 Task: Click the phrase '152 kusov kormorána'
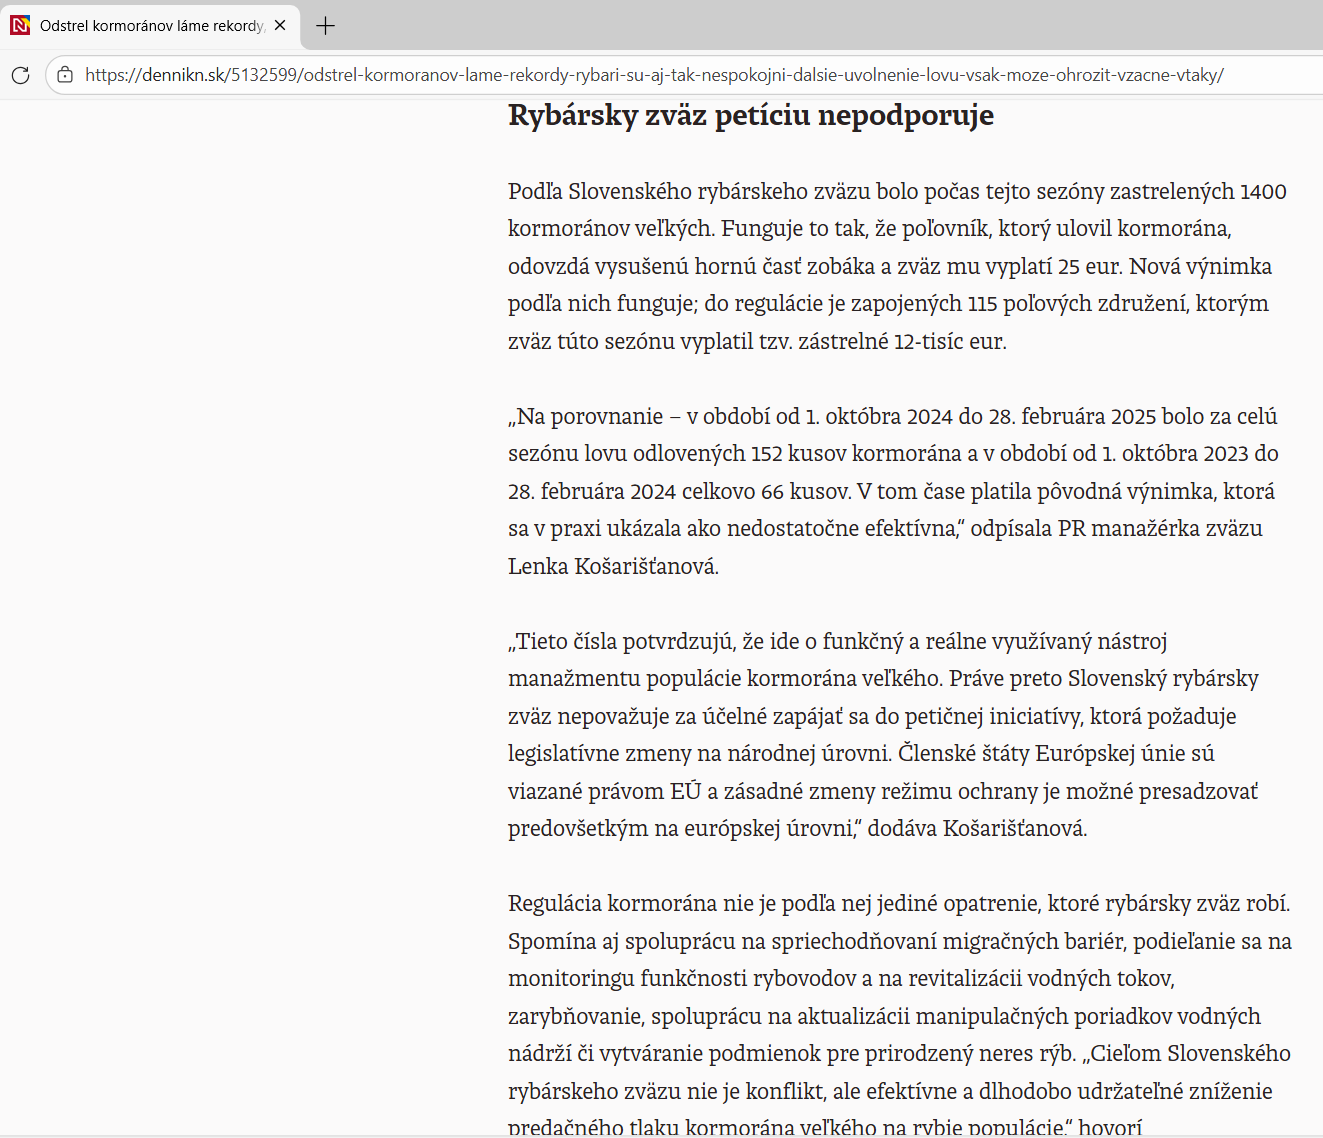tap(856, 454)
